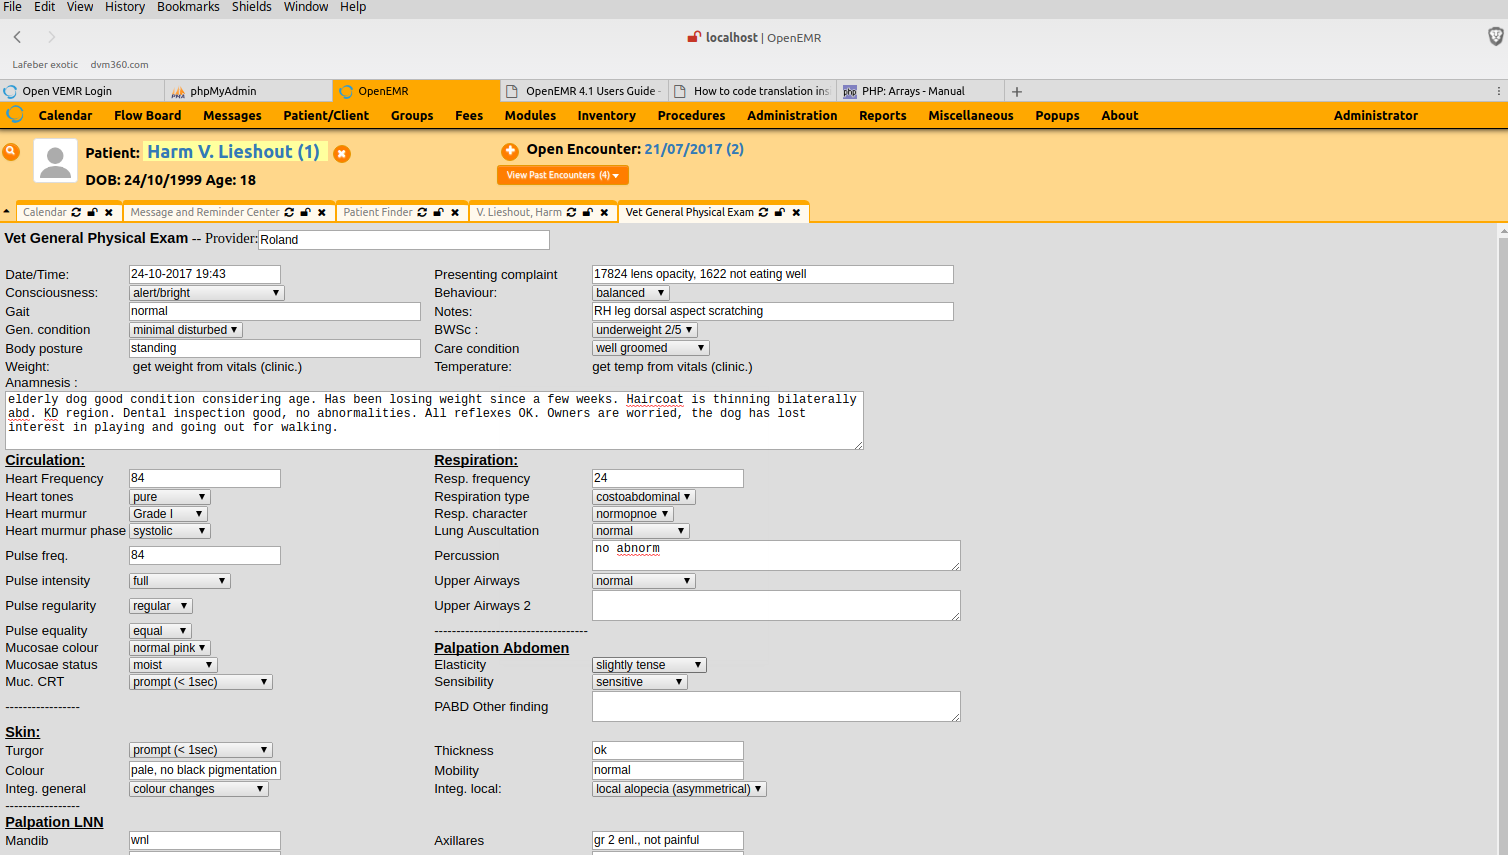The width and height of the screenshot is (1508, 855).
Task: Refresh the Calendar tab
Action: 76,212
